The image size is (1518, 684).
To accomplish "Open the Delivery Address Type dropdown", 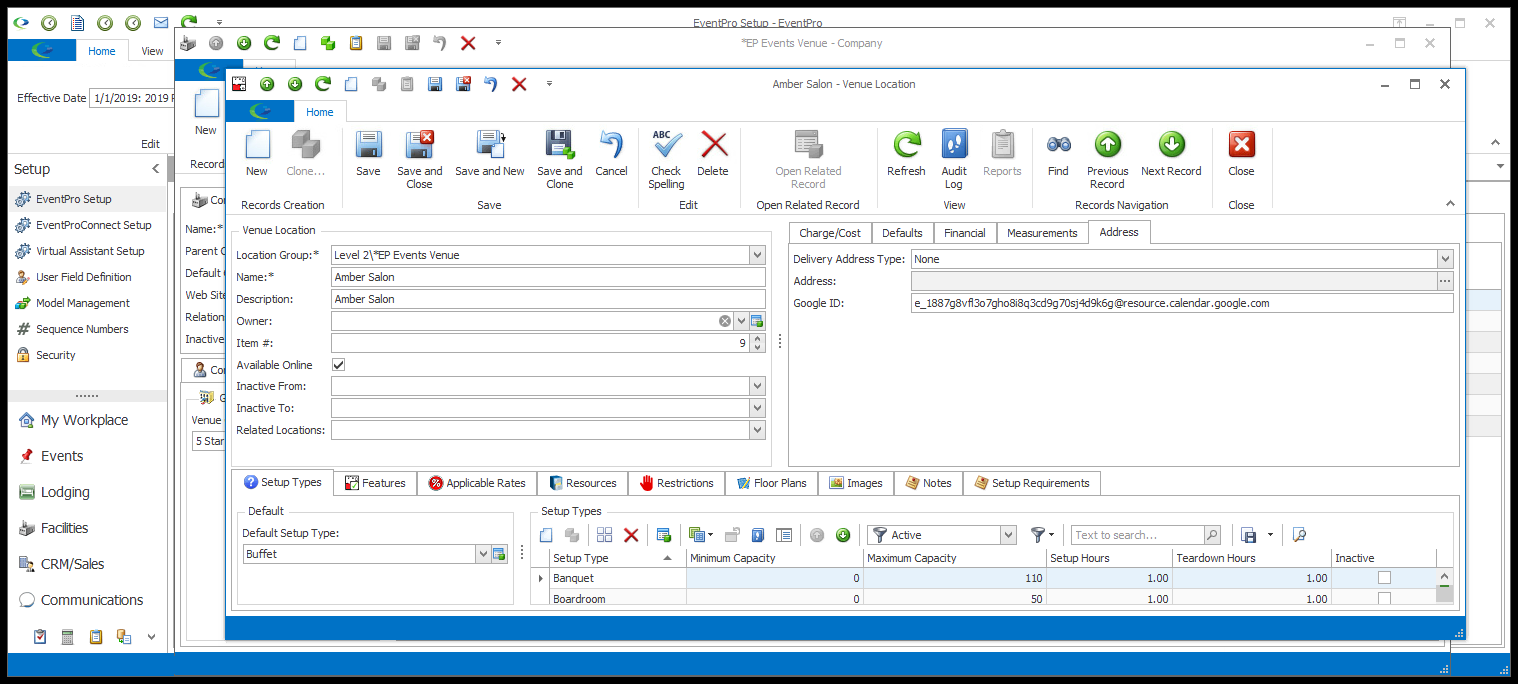I will 1445,259.
